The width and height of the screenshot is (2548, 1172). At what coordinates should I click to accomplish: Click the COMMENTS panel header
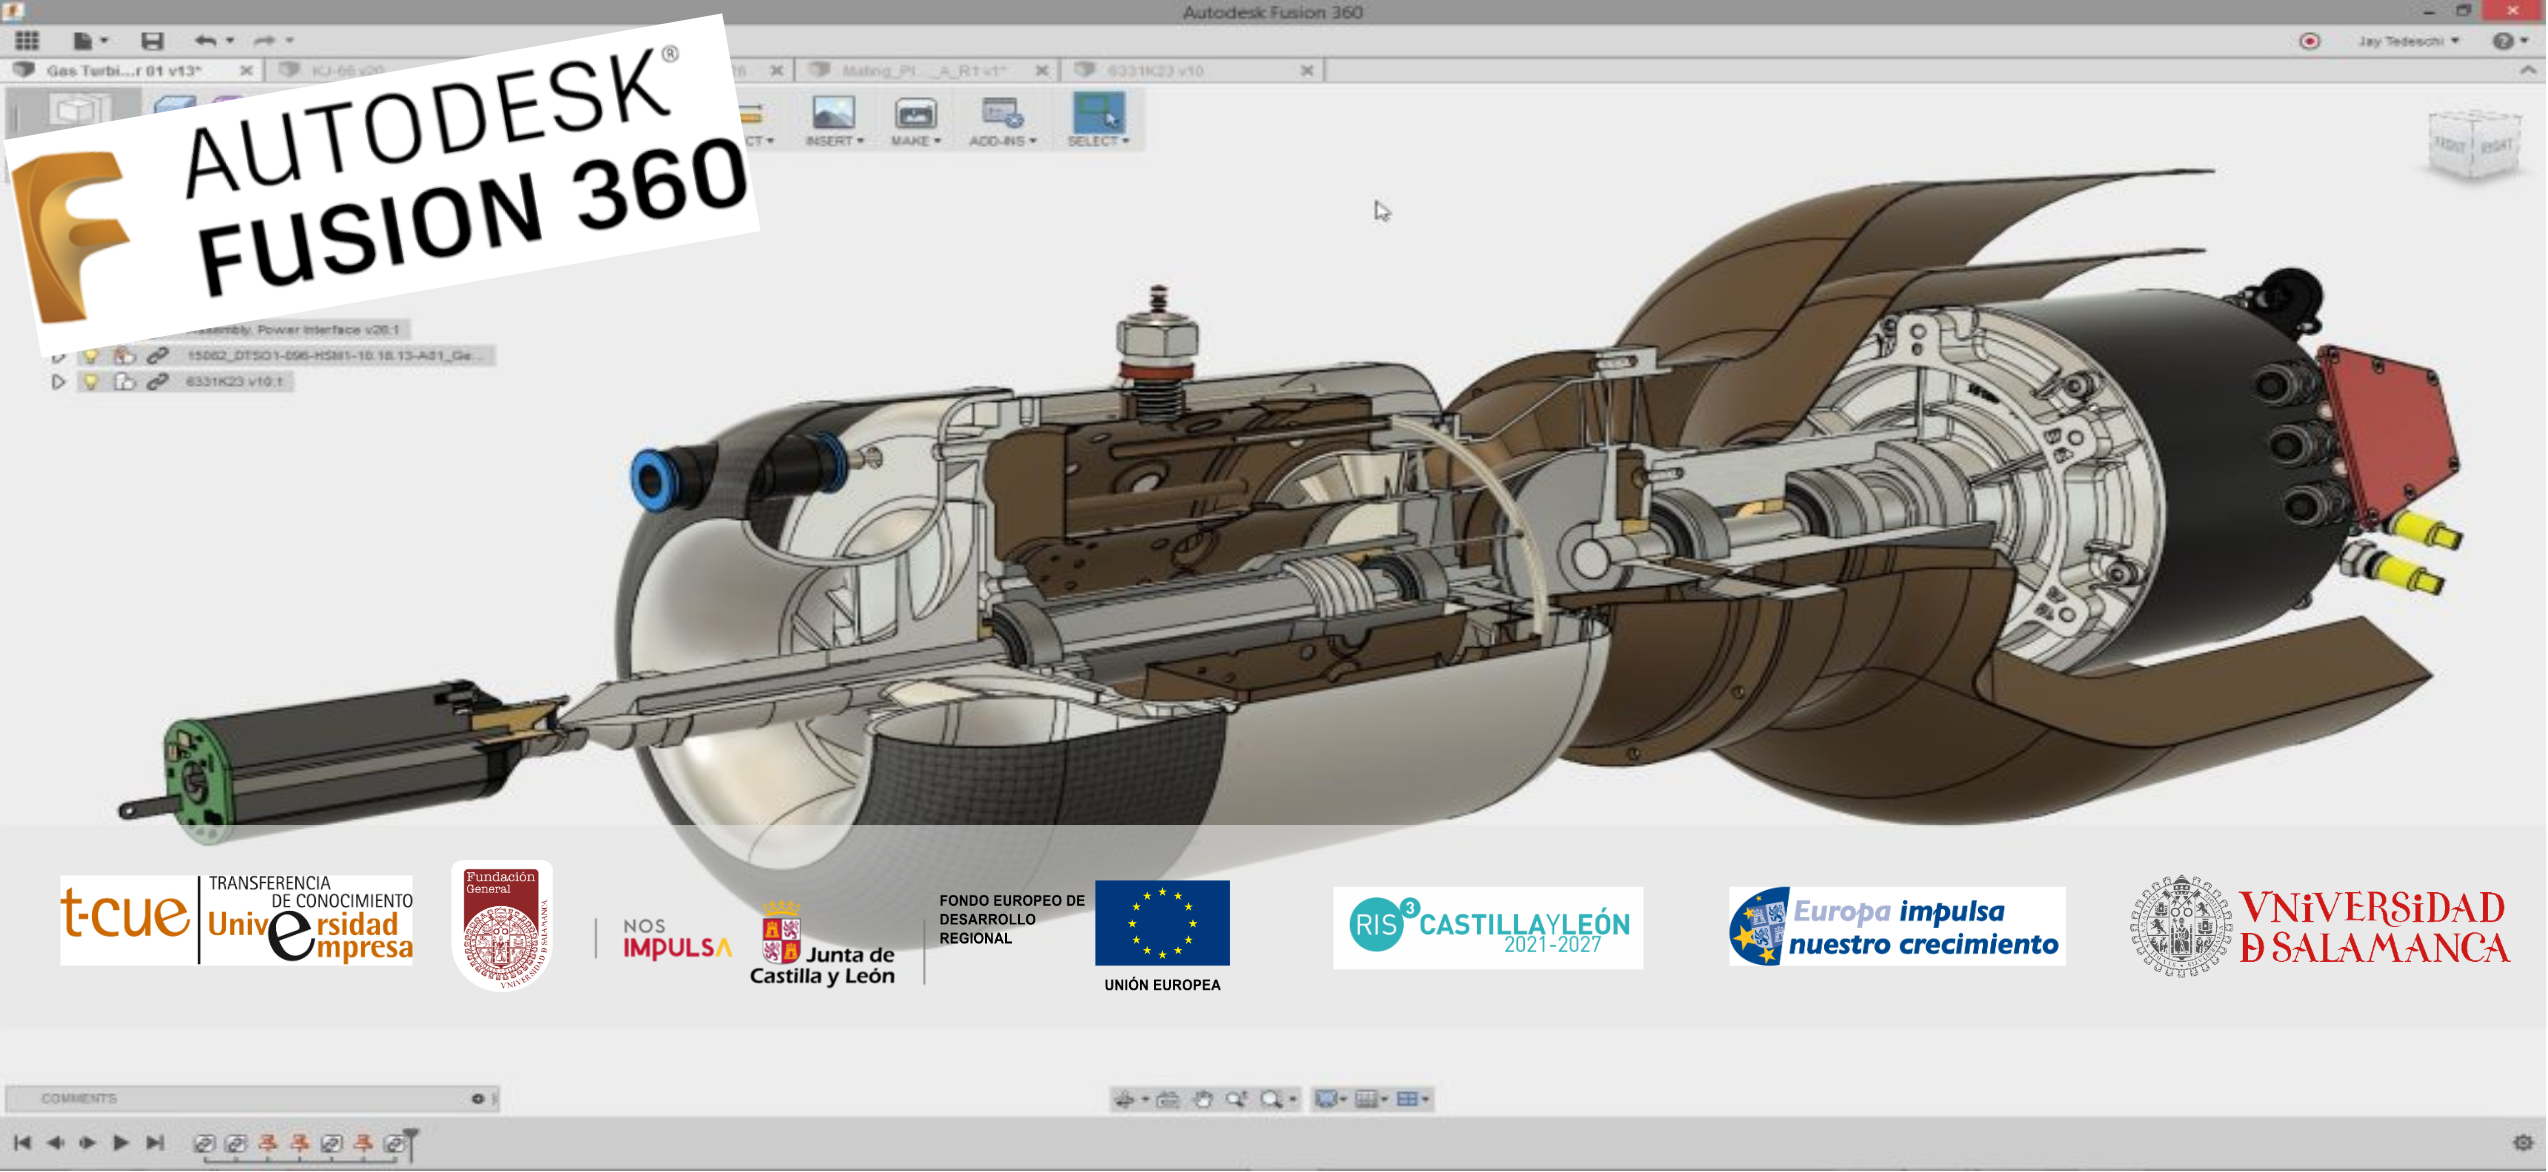tap(250, 1099)
